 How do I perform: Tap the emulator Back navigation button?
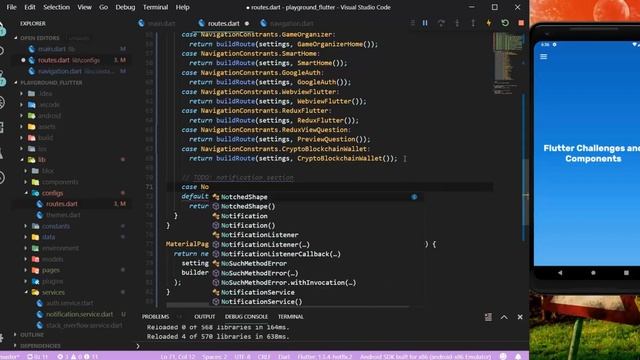pyautogui.click(x=560, y=273)
